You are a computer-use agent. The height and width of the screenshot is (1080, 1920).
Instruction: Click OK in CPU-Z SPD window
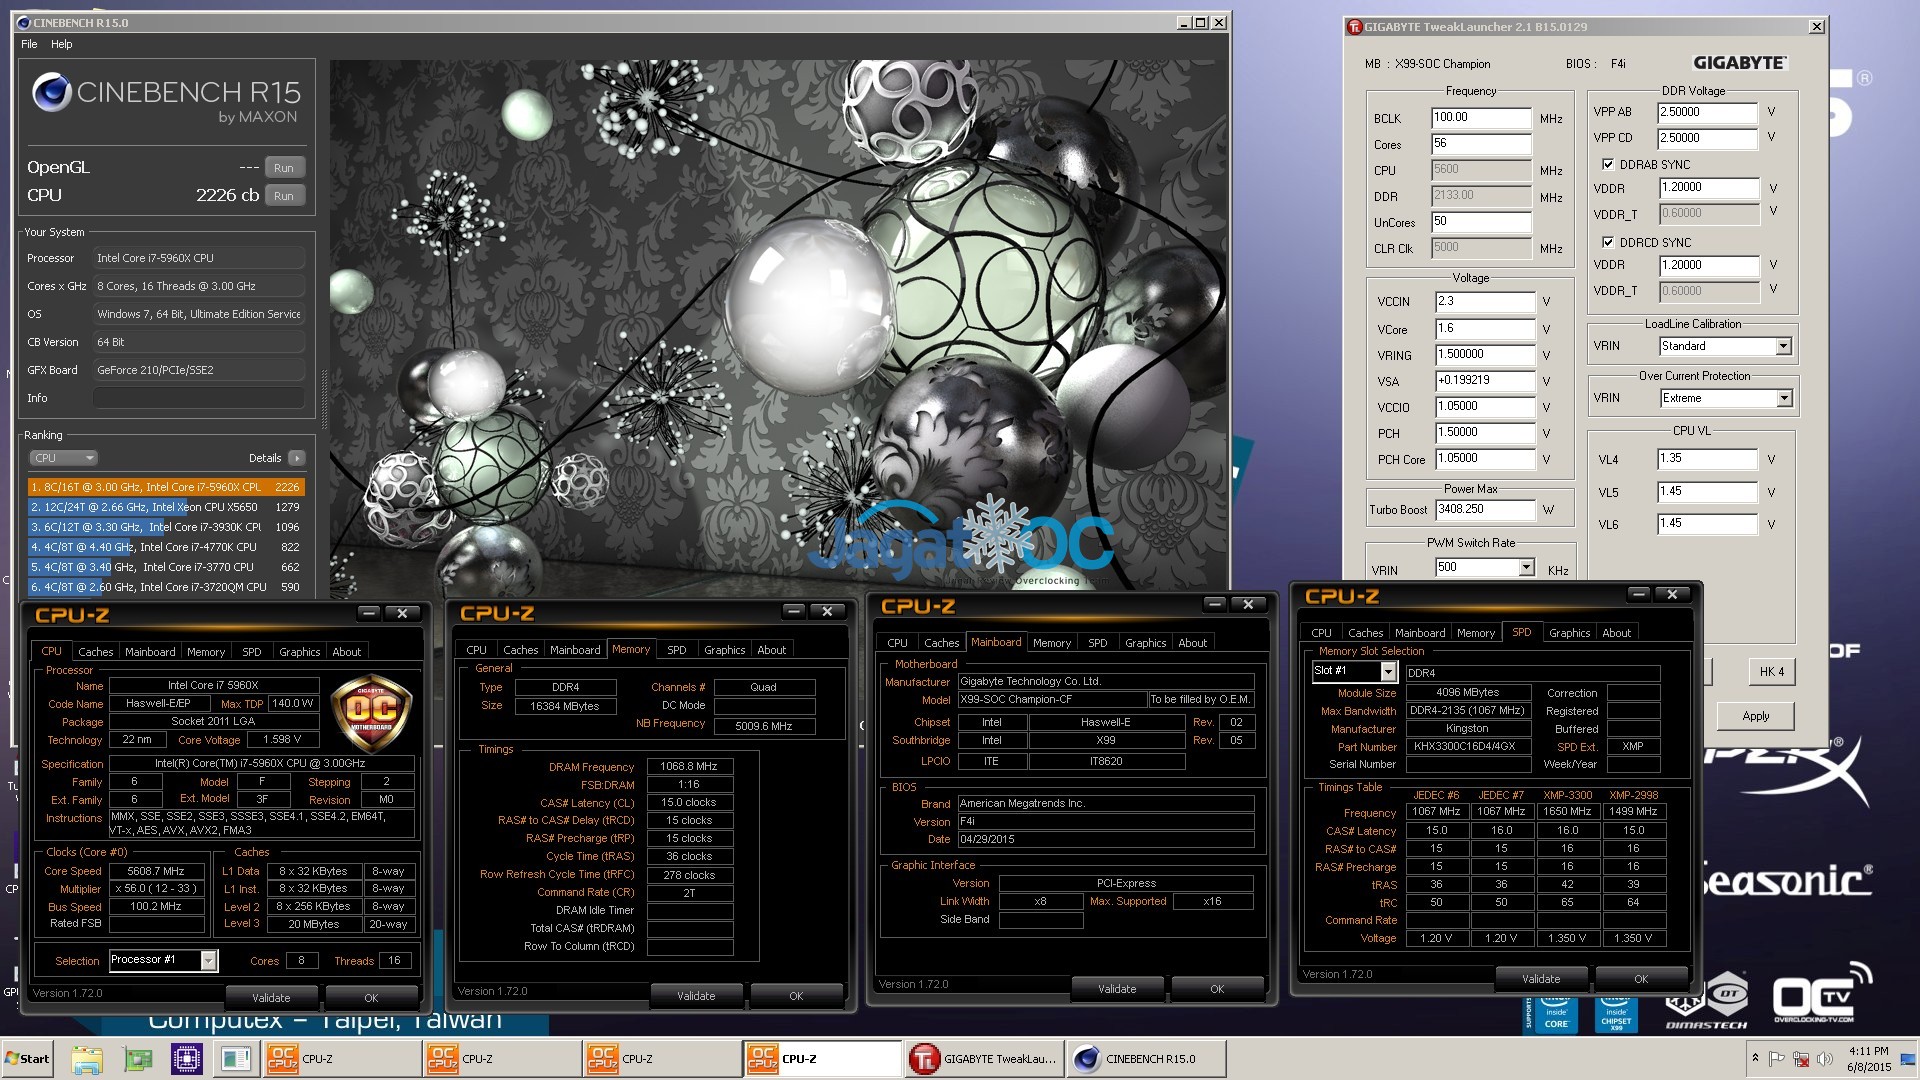coord(1641,978)
